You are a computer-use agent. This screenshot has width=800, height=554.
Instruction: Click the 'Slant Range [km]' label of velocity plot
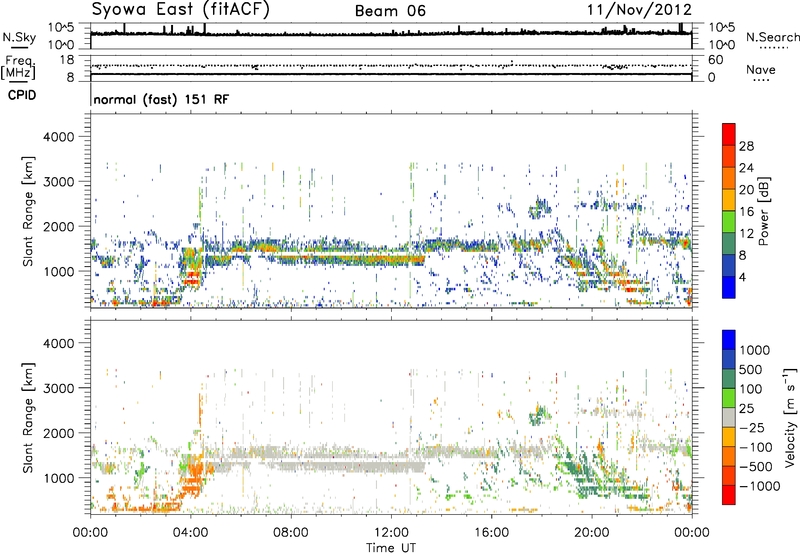28,417
